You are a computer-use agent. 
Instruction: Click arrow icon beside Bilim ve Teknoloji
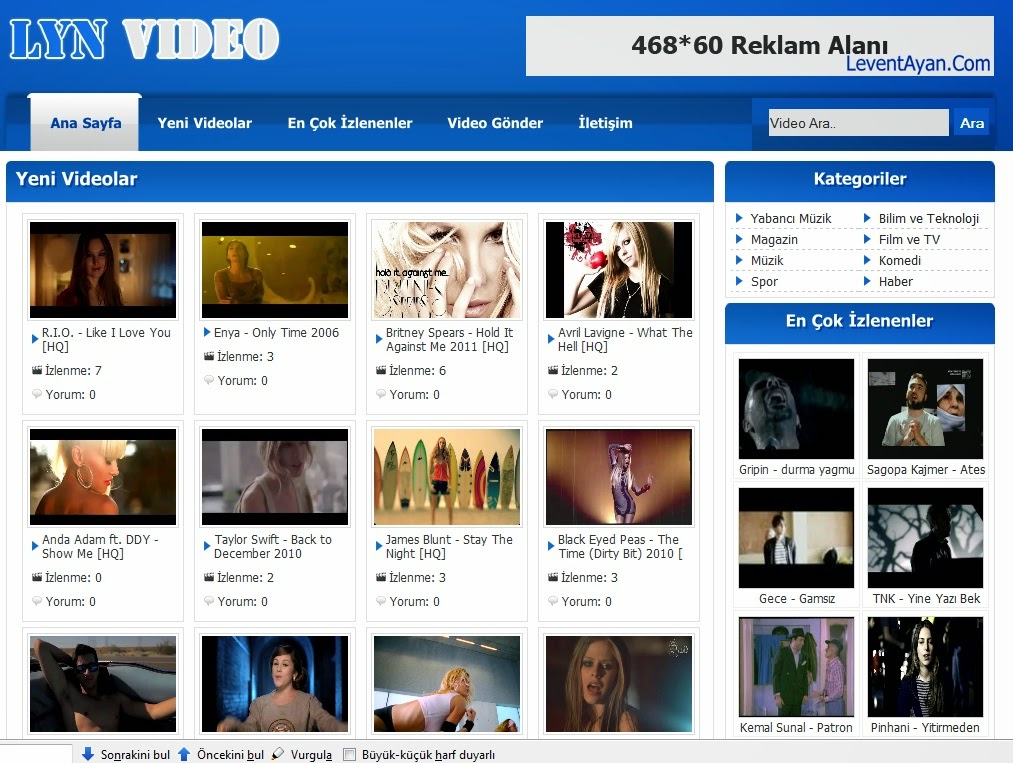coord(867,218)
